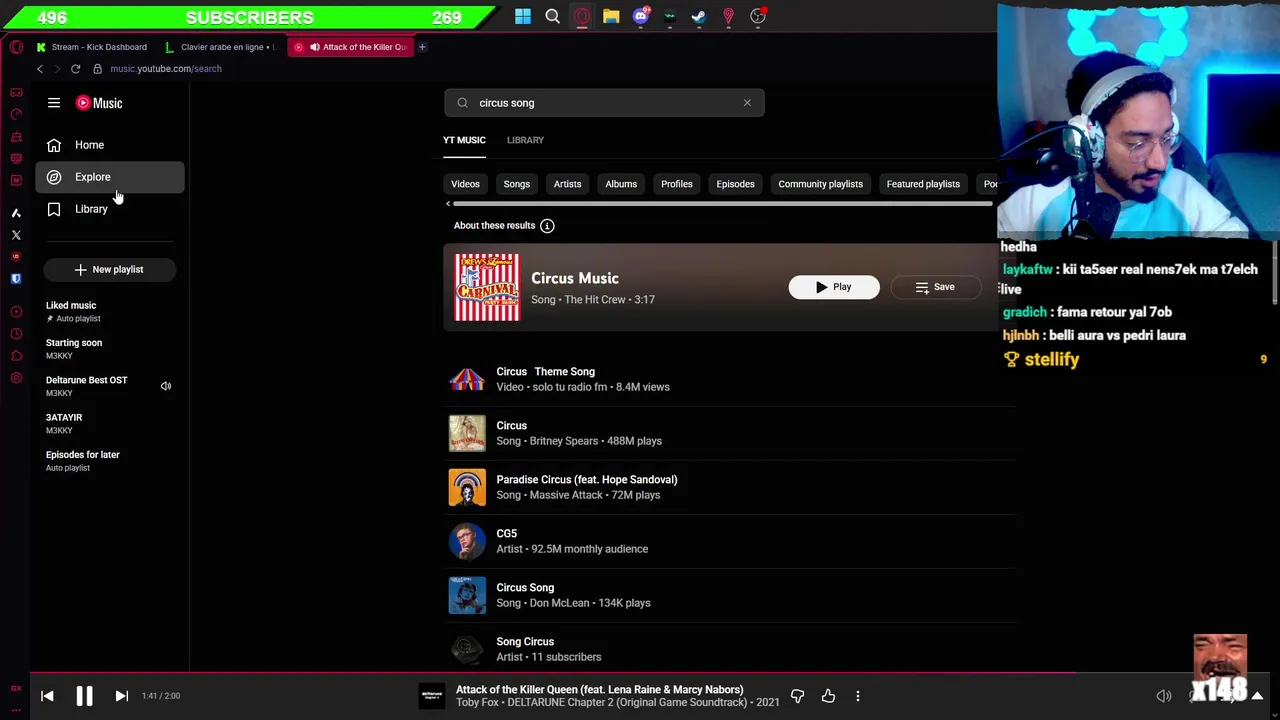This screenshot has width=1280, height=720.
Task: Save the Circus Music song
Action: 935,287
